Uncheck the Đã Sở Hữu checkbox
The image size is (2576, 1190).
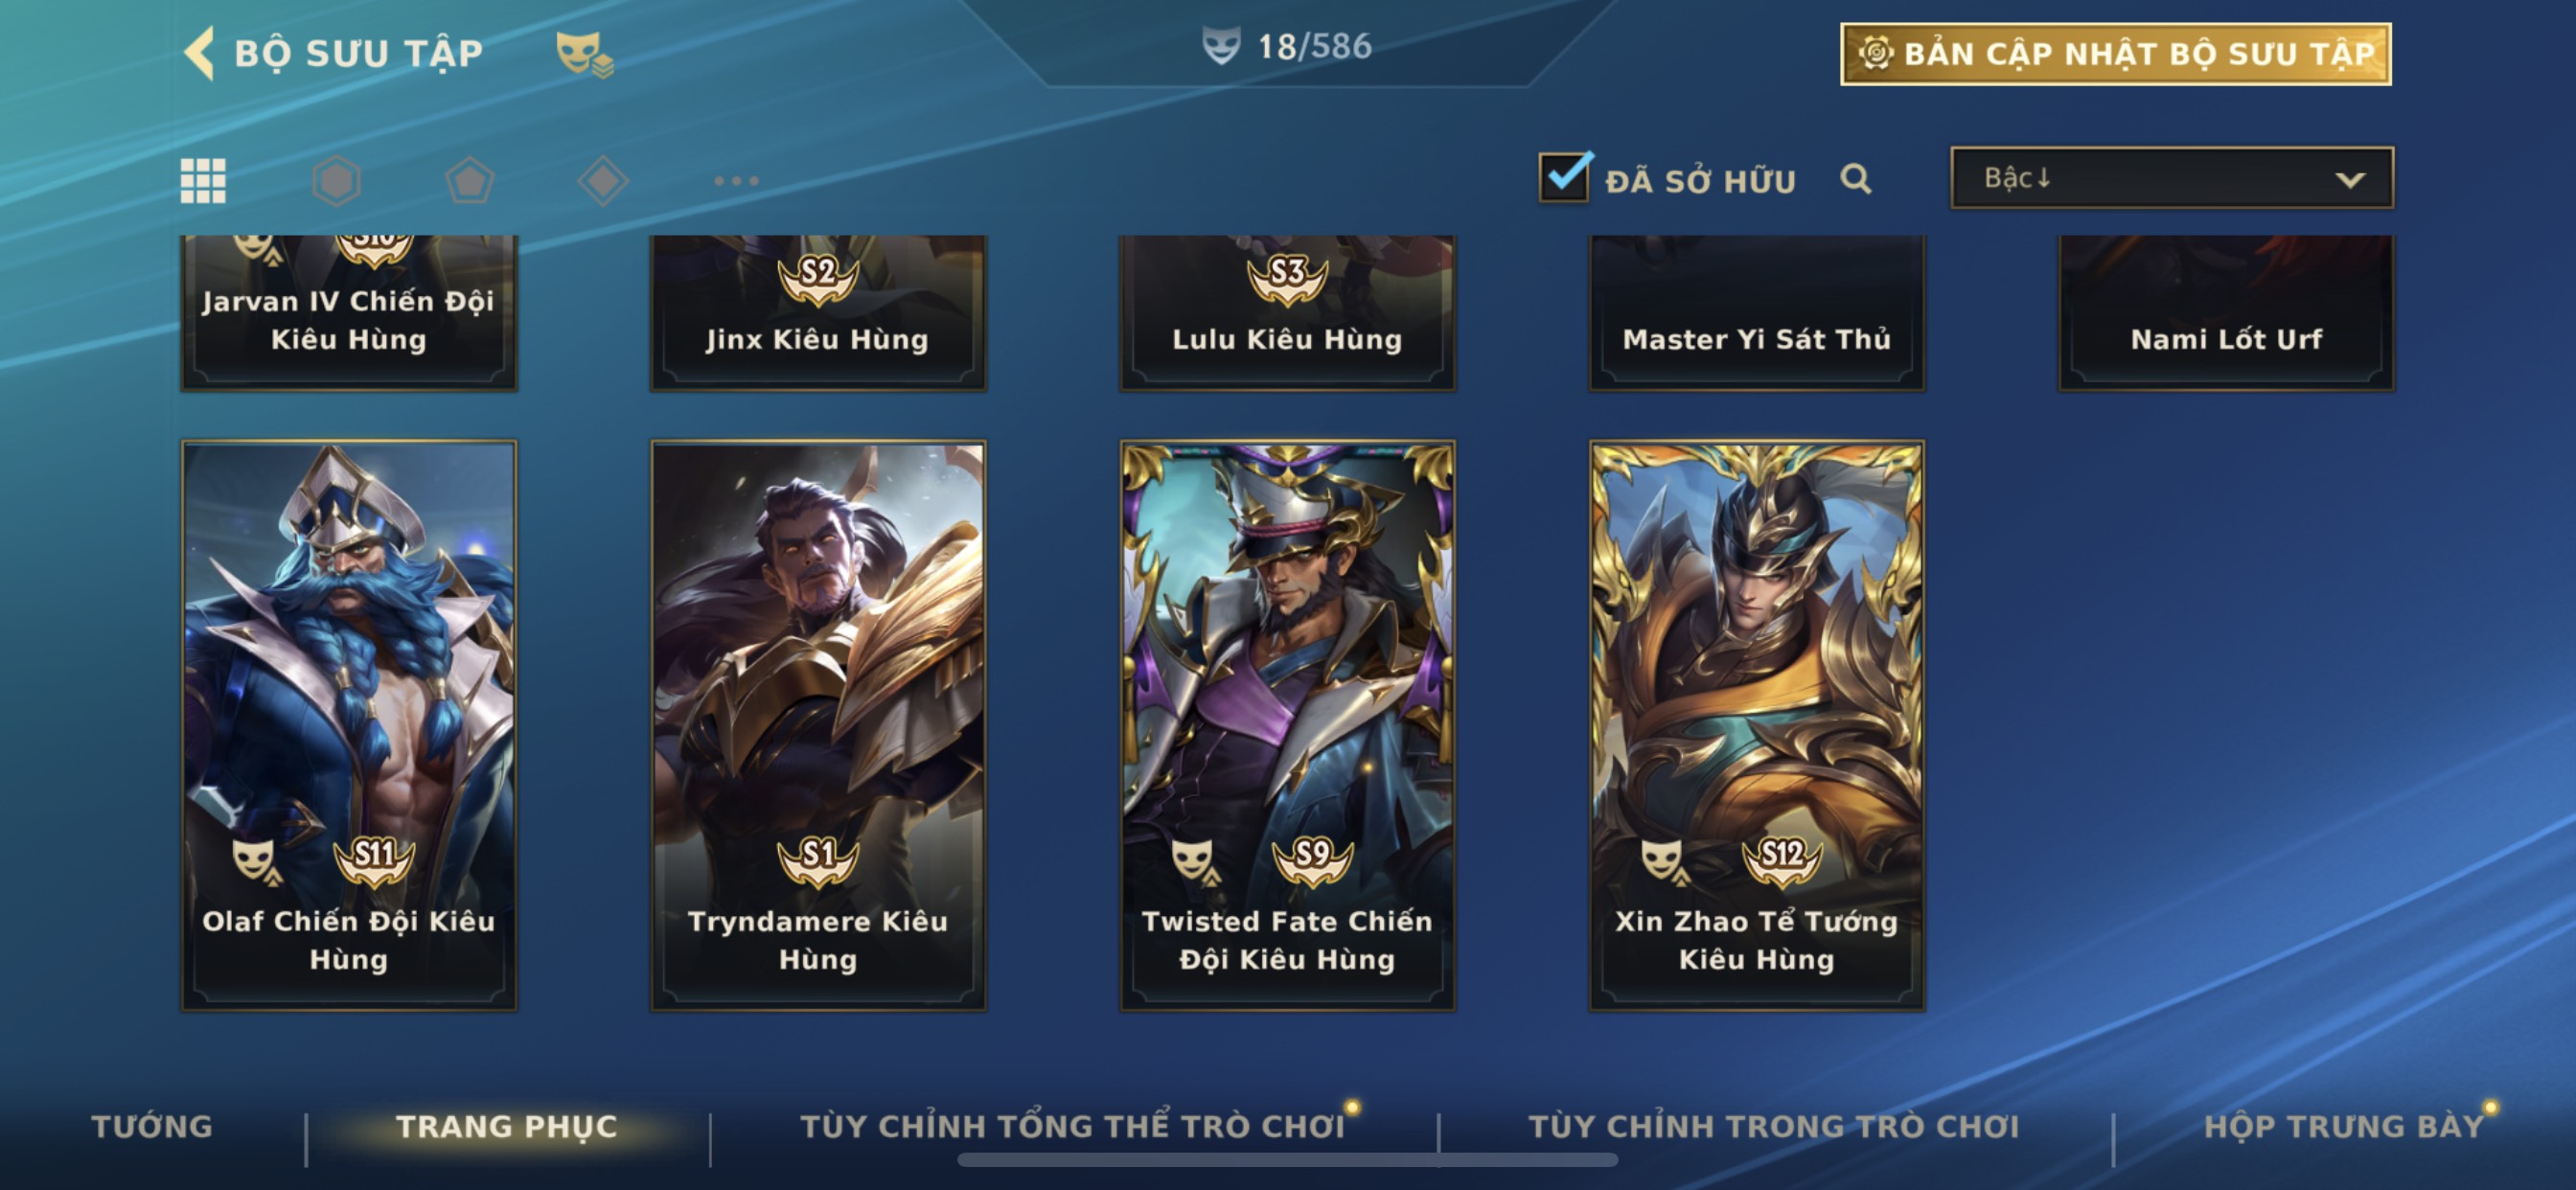1564,177
